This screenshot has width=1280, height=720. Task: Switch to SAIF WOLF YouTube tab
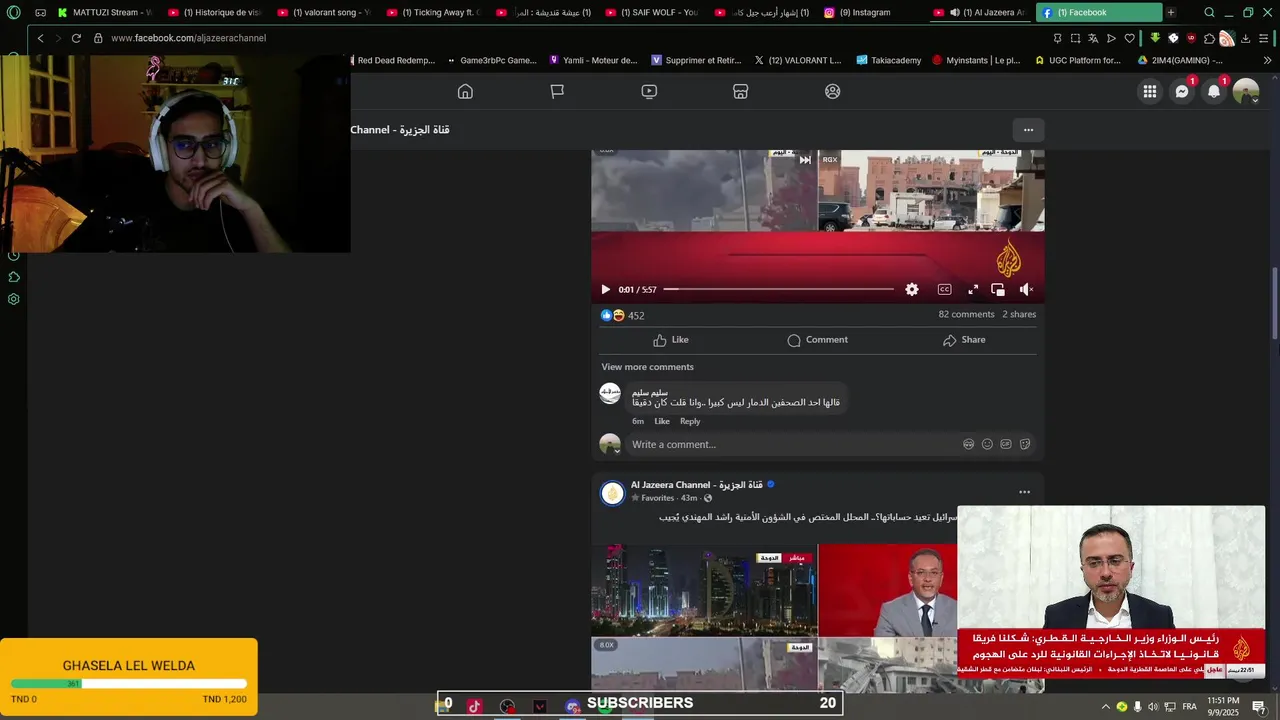(652, 13)
